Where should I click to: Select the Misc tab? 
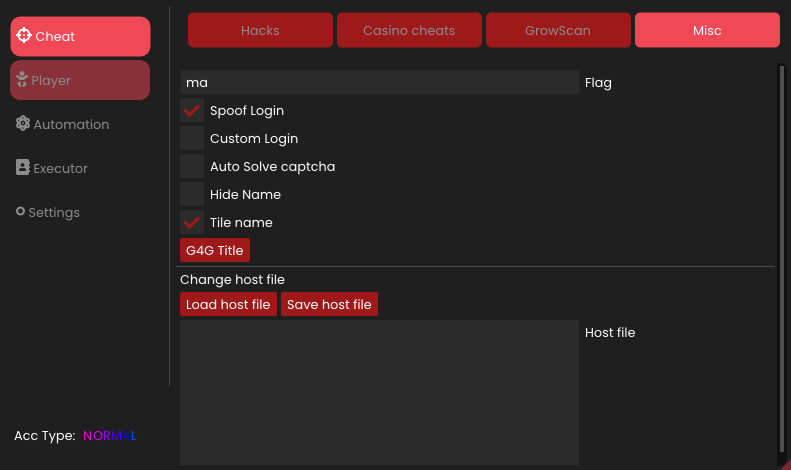click(x=707, y=30)
